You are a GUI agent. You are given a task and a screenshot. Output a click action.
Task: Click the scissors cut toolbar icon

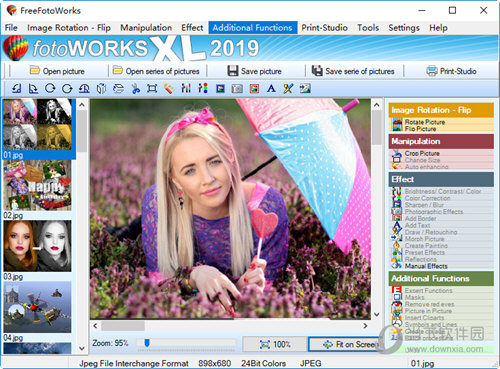(x=135, y=88)
